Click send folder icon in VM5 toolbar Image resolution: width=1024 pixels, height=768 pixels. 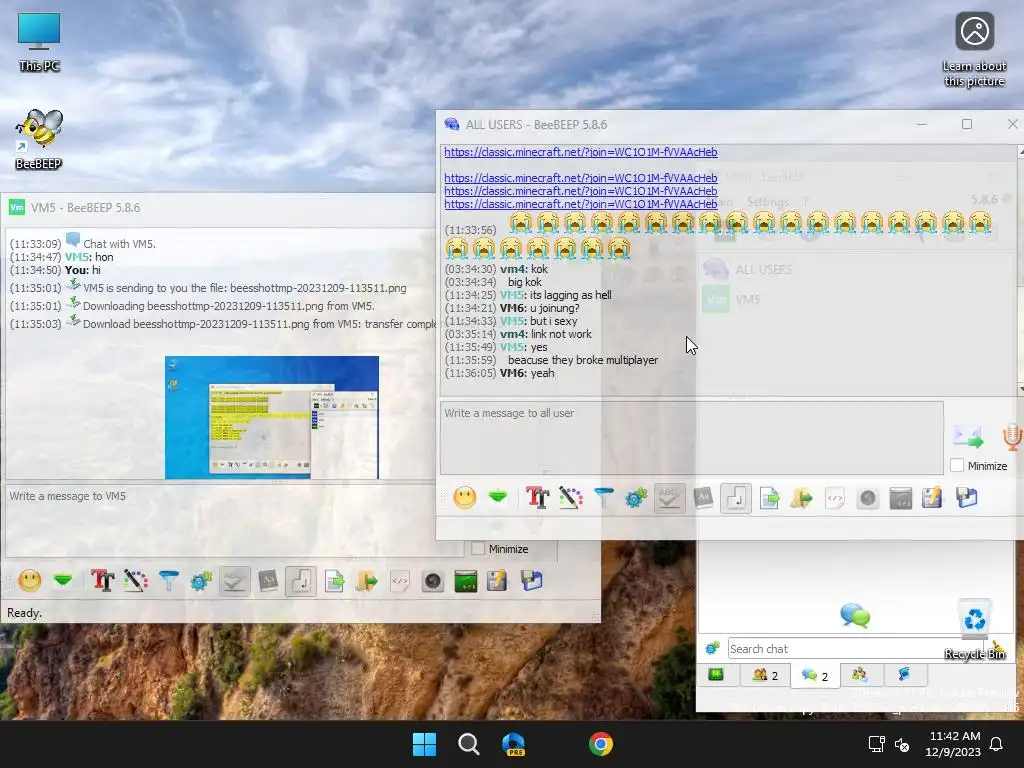[367, 581]
